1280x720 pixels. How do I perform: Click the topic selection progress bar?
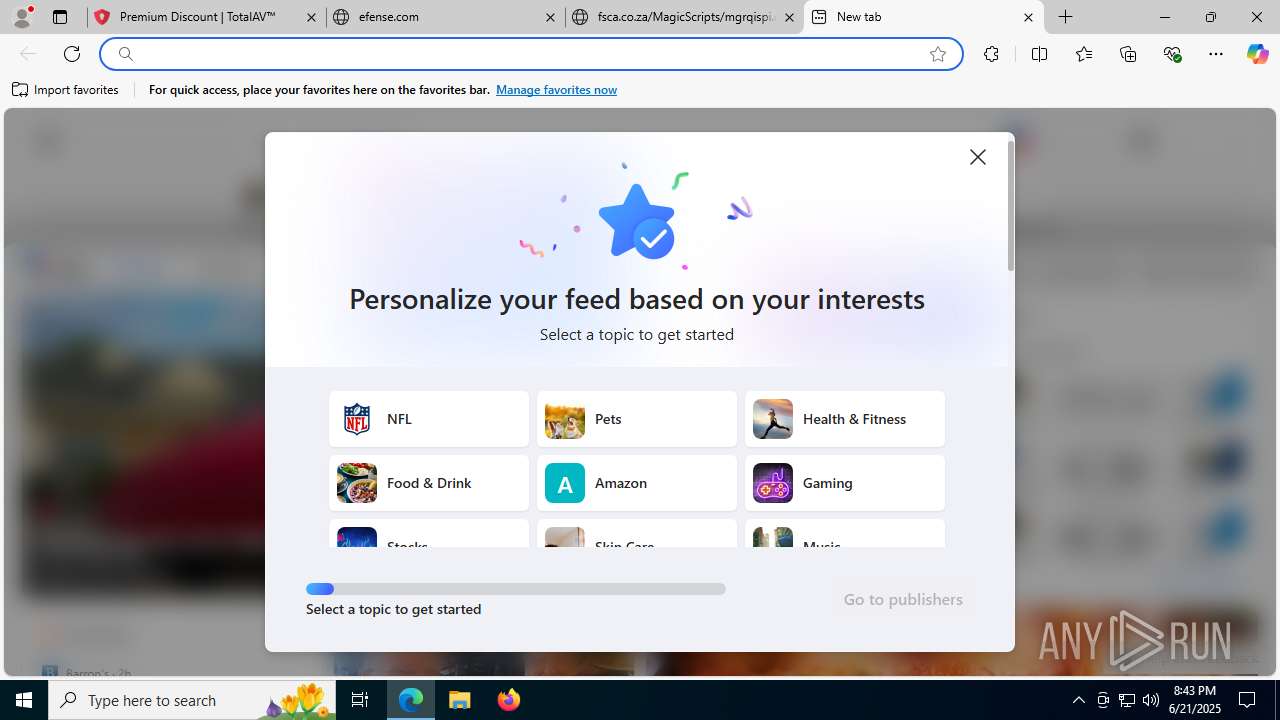coord(516,589)
